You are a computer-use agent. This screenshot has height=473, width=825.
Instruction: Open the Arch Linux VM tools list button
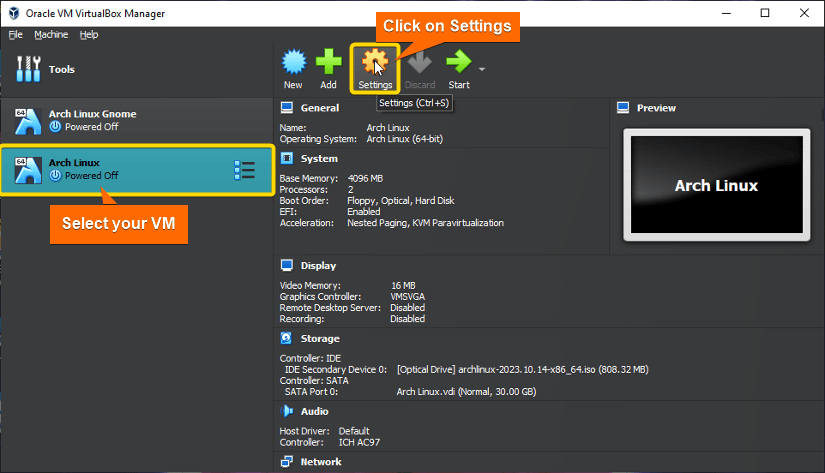click(245, 170)
